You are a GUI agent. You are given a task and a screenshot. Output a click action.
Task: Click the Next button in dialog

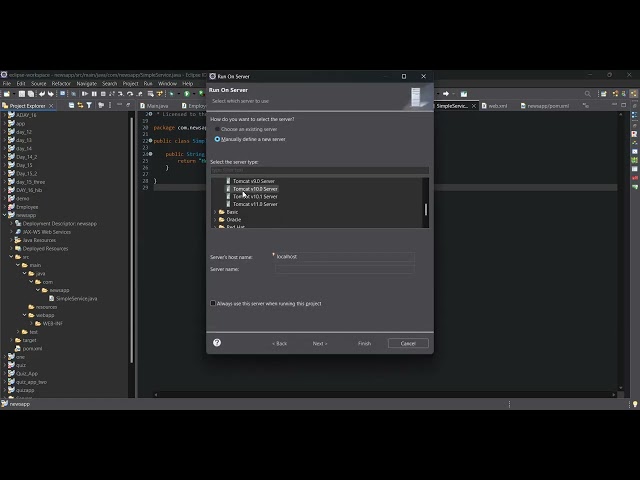pos(320,343)
